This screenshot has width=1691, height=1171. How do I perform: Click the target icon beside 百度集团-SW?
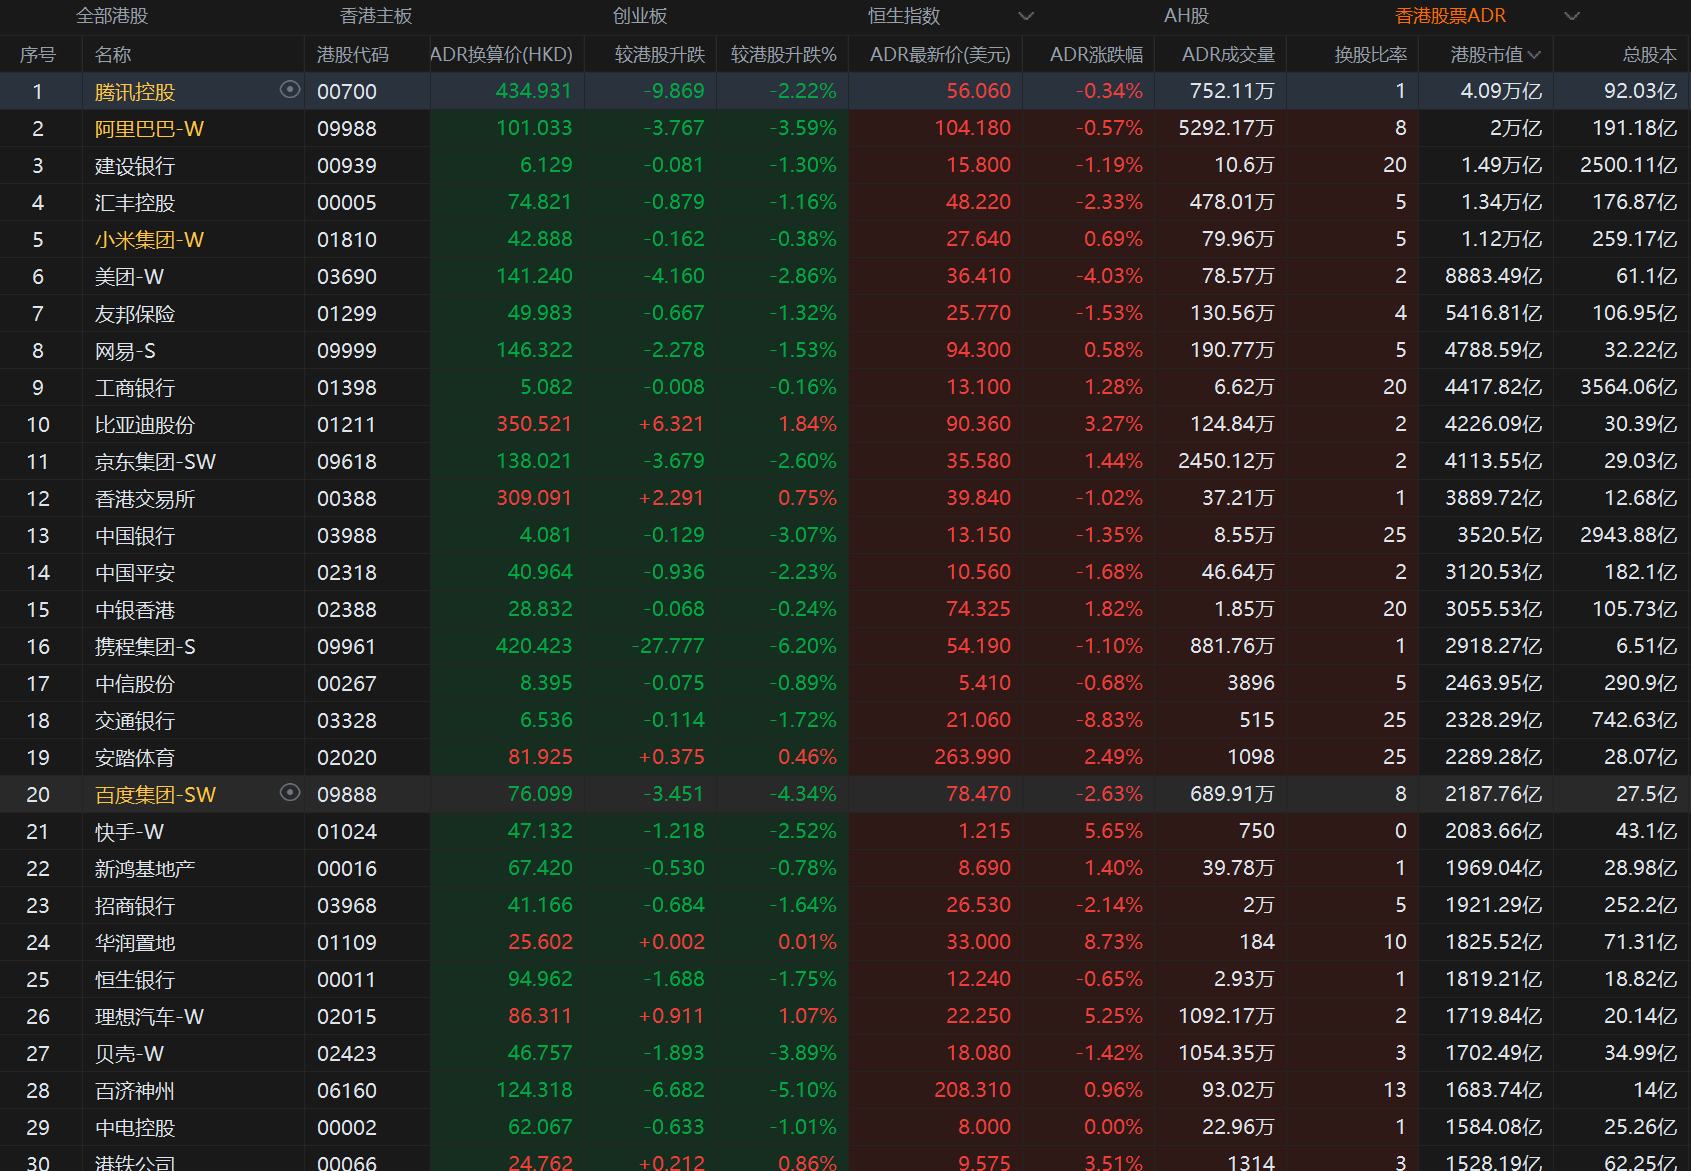coord(290,793)
